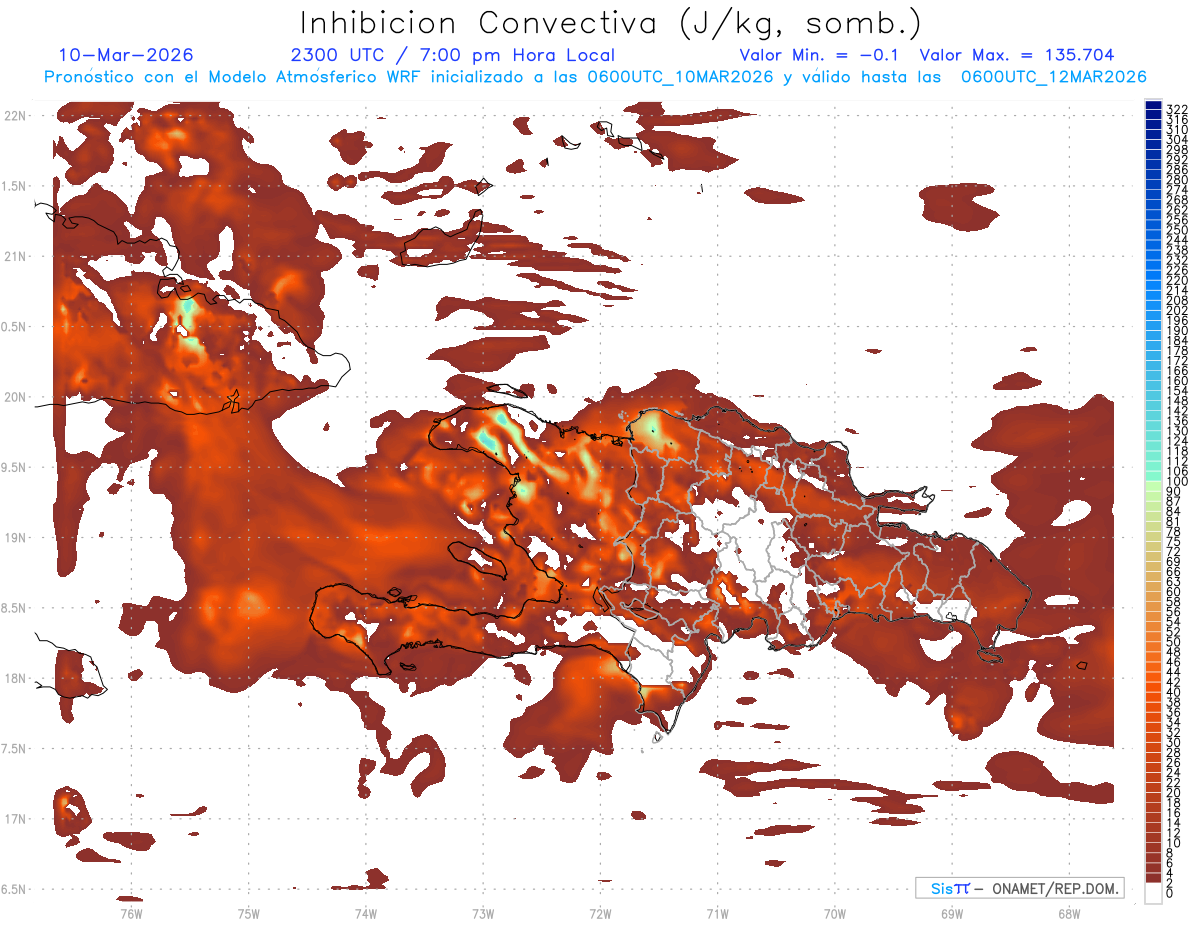The image size is (1200, 927).
Task: Click the "160" value on the color scale
Action: (x=1176, y=381)
